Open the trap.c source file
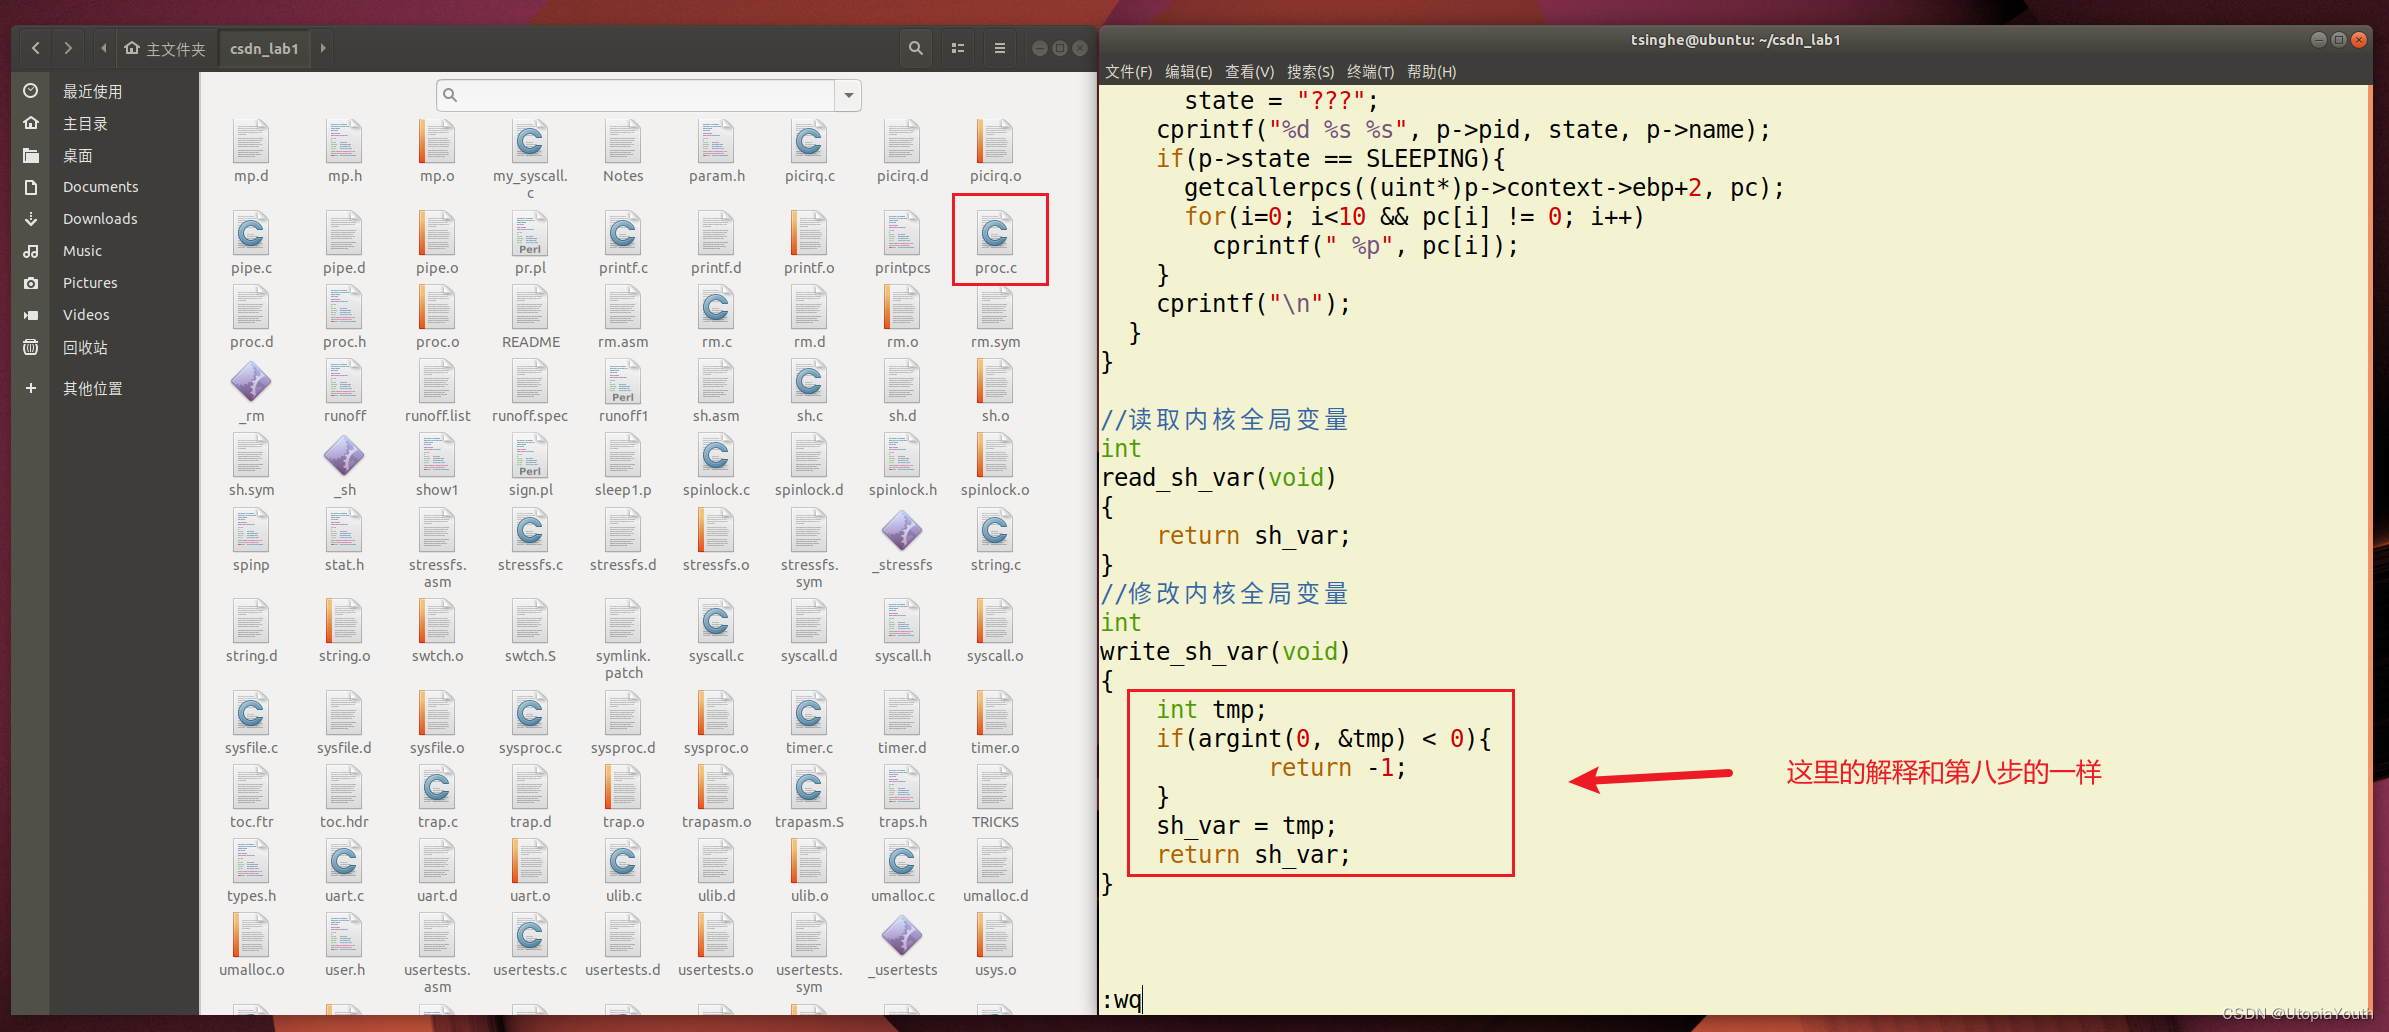 point(437,788)
